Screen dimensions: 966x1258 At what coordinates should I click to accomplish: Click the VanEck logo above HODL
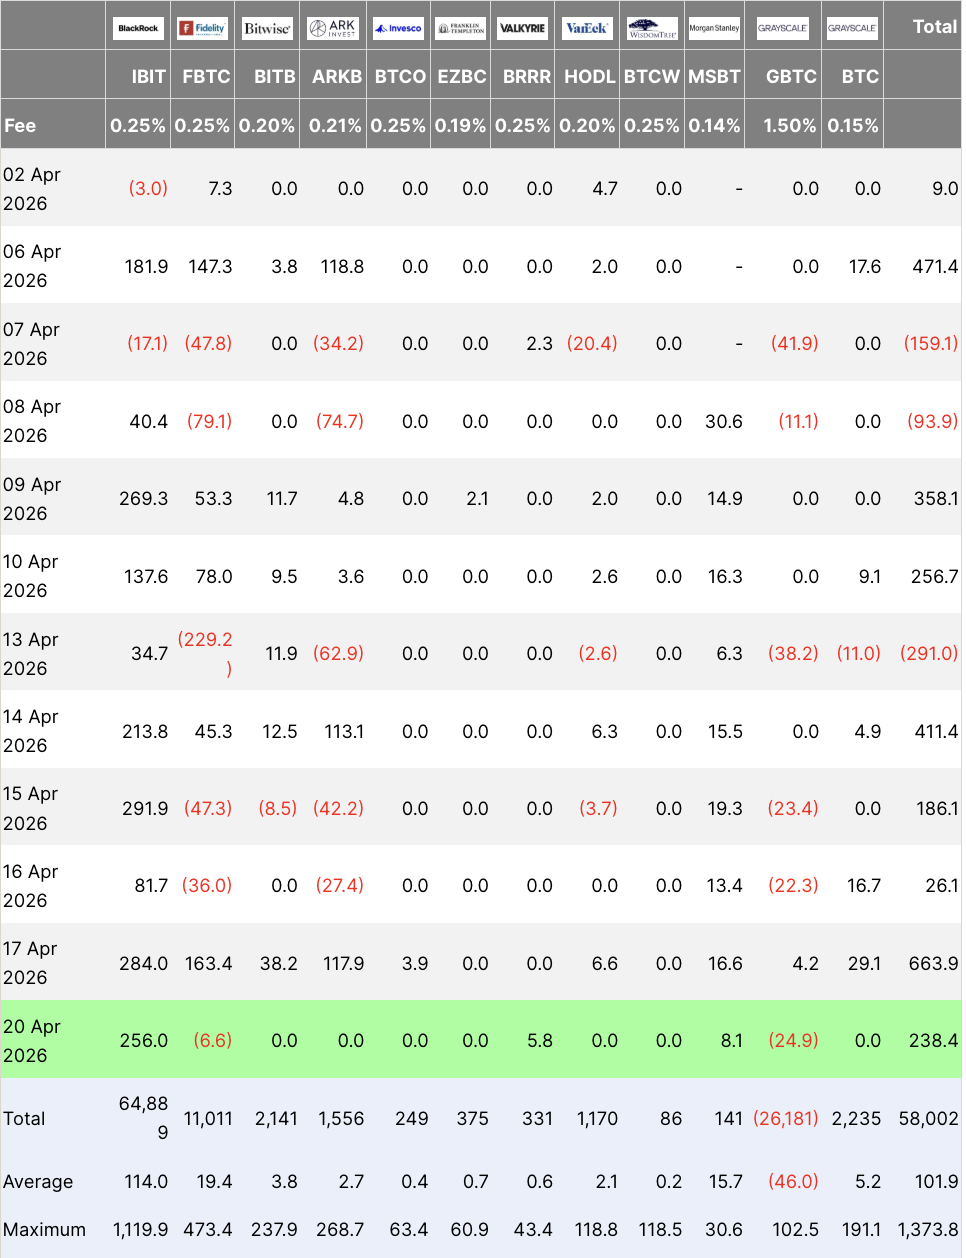click(x=589, y=28)
